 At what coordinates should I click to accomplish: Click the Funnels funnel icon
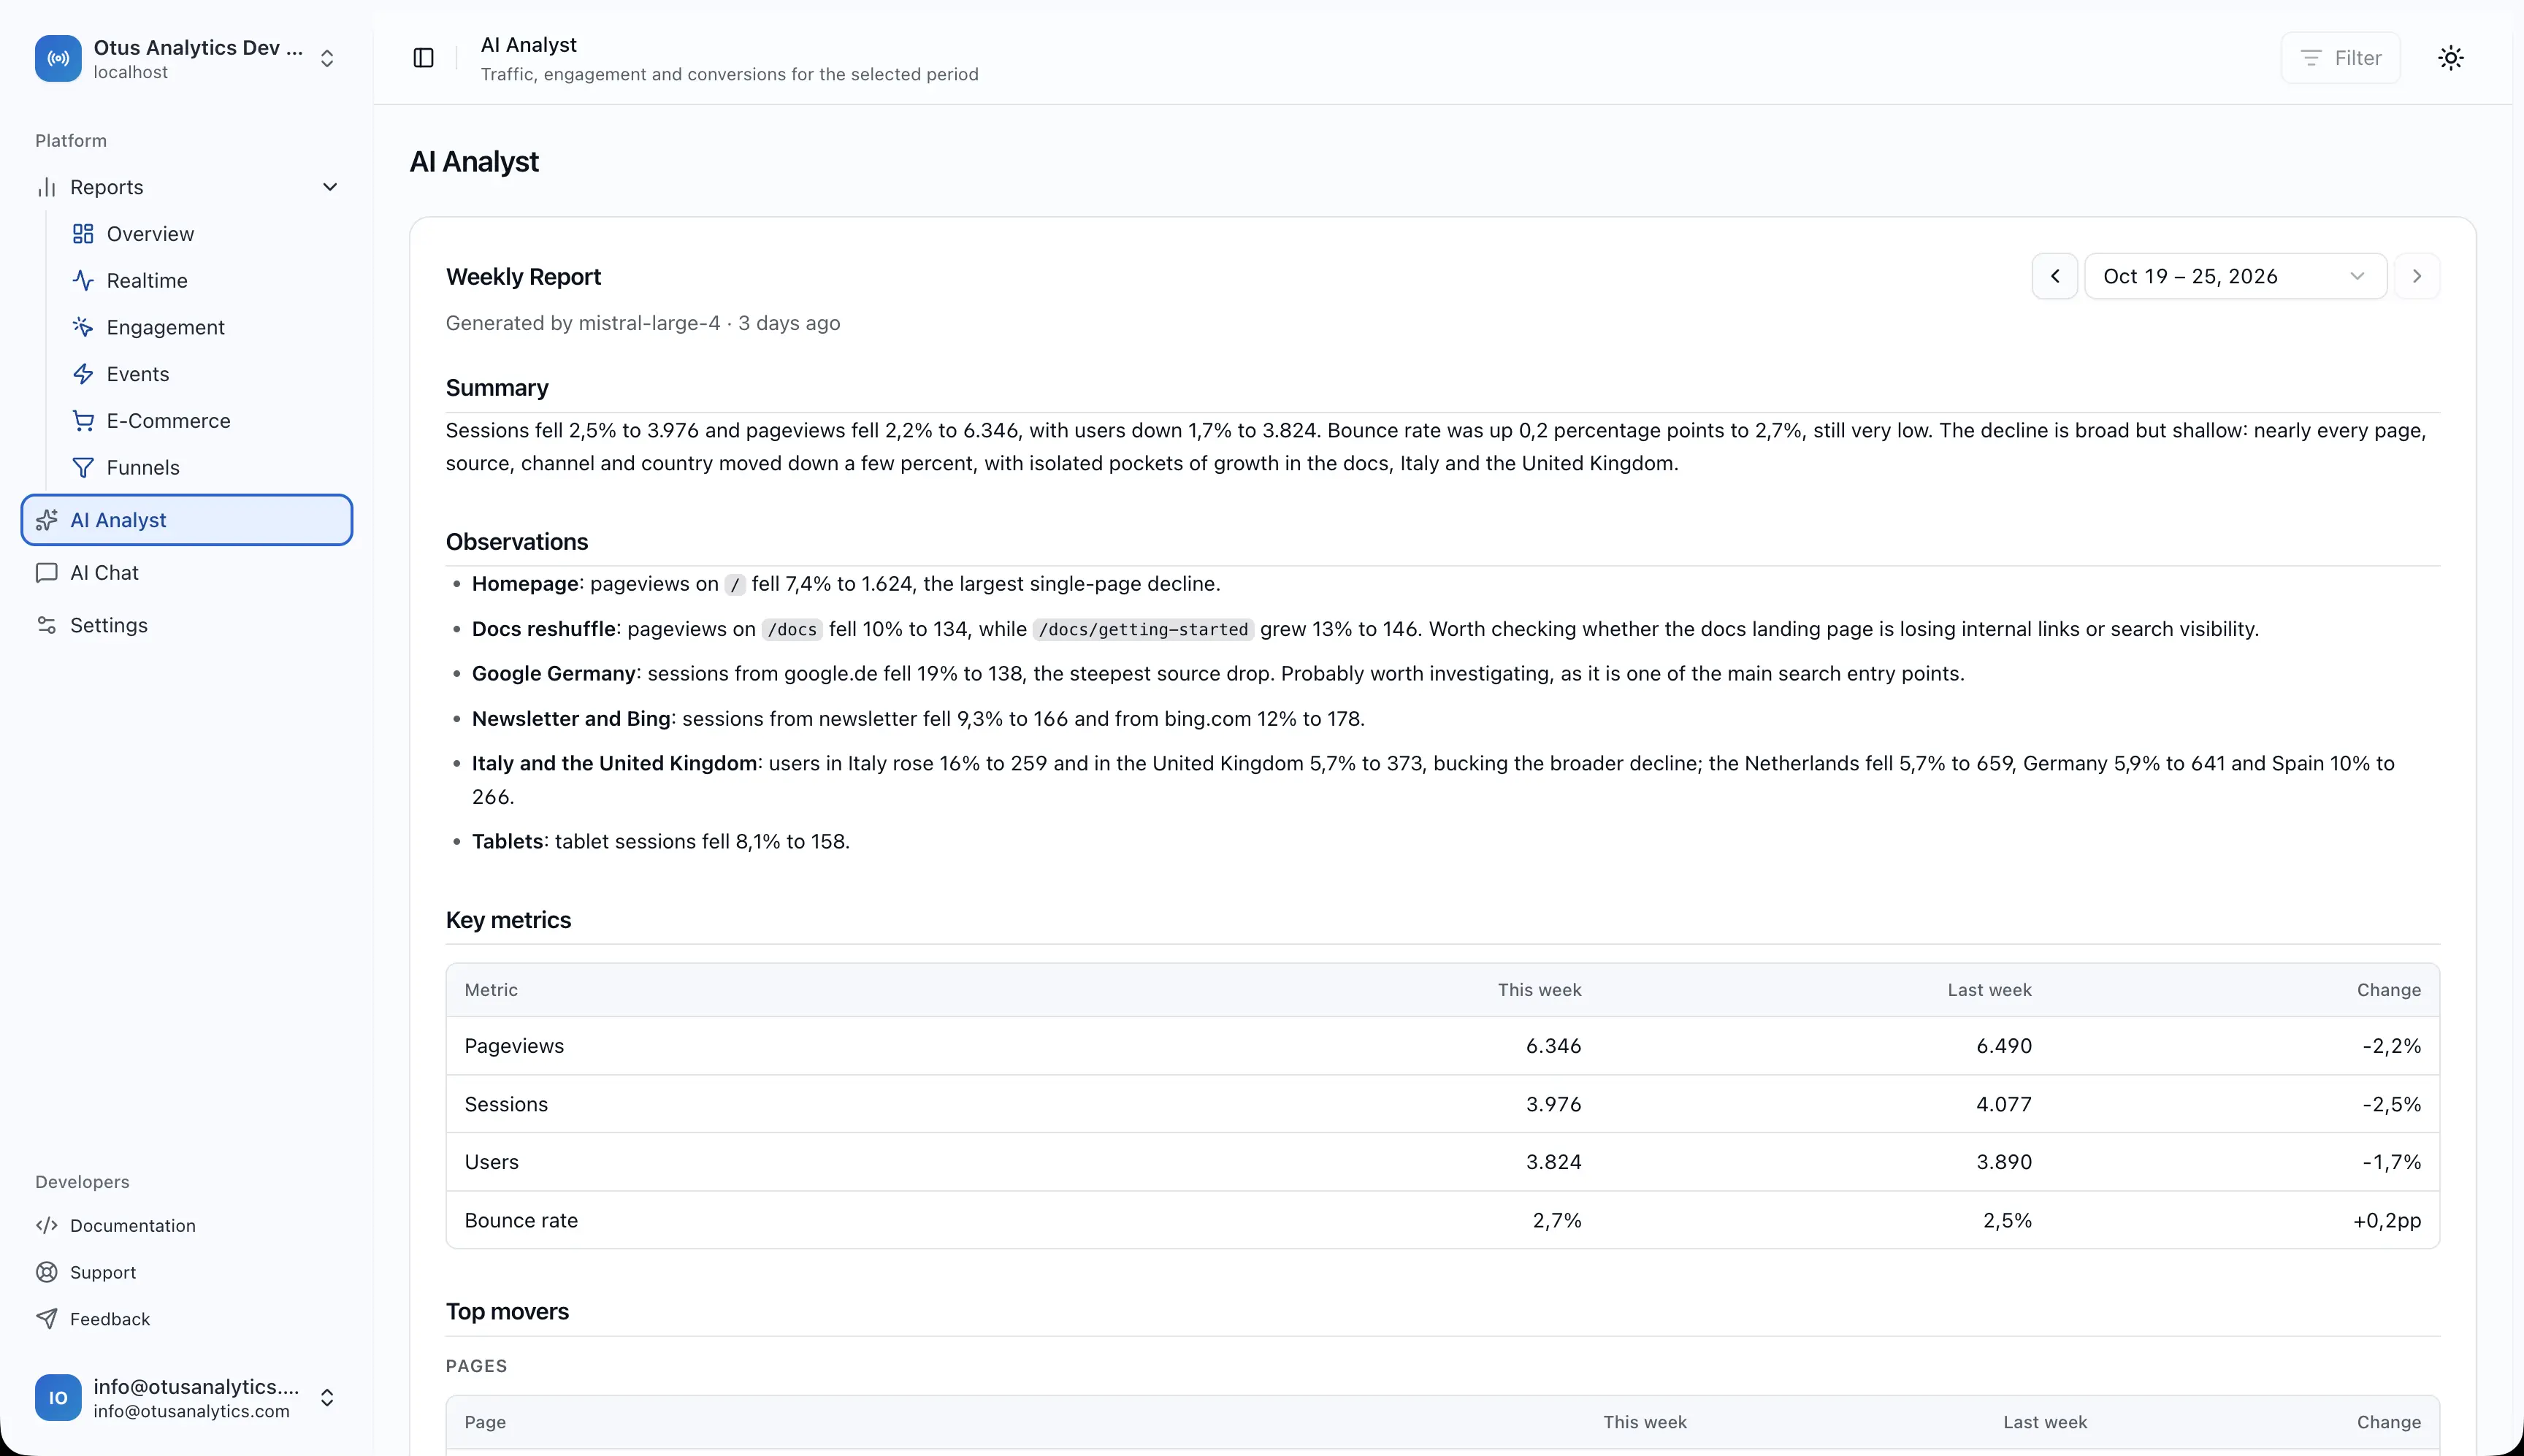coord(83,468)
